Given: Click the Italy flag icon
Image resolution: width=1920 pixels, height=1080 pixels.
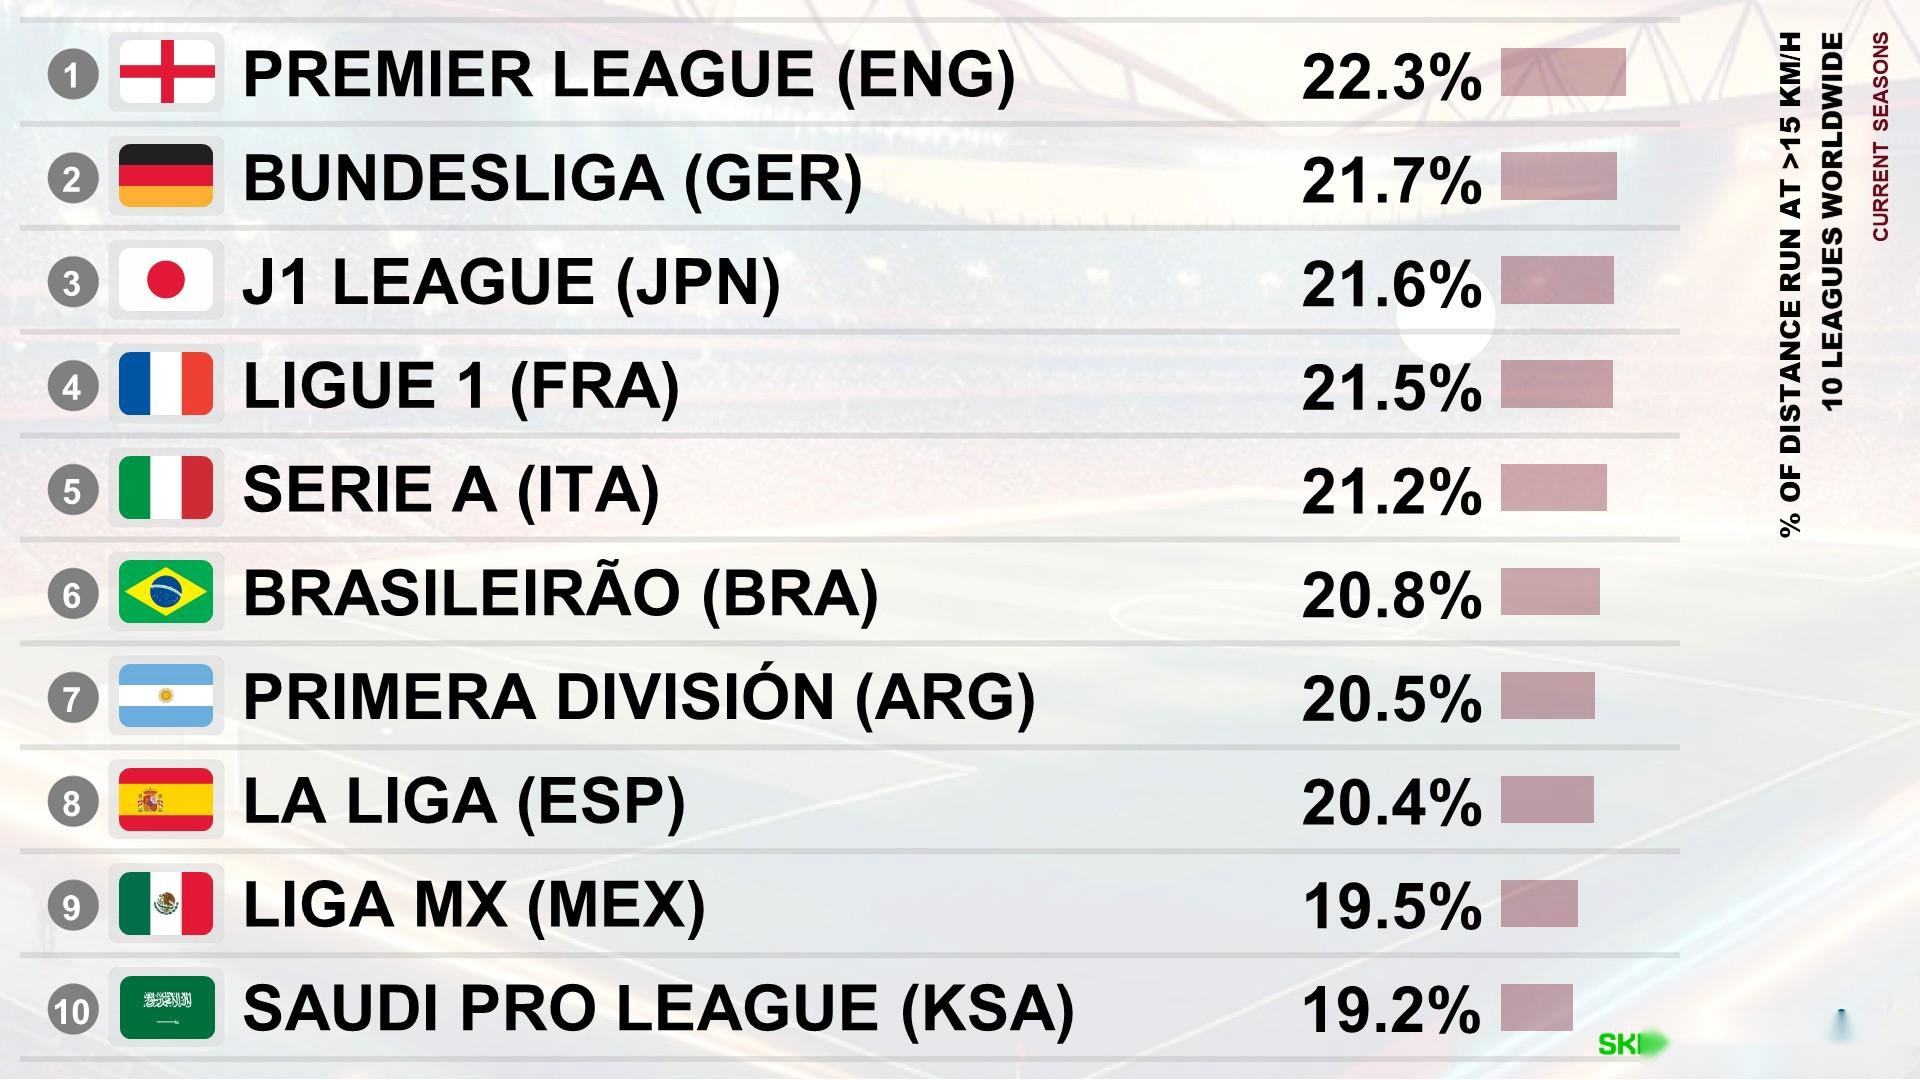Looking at the screenshot, I should tap(166, 488).
